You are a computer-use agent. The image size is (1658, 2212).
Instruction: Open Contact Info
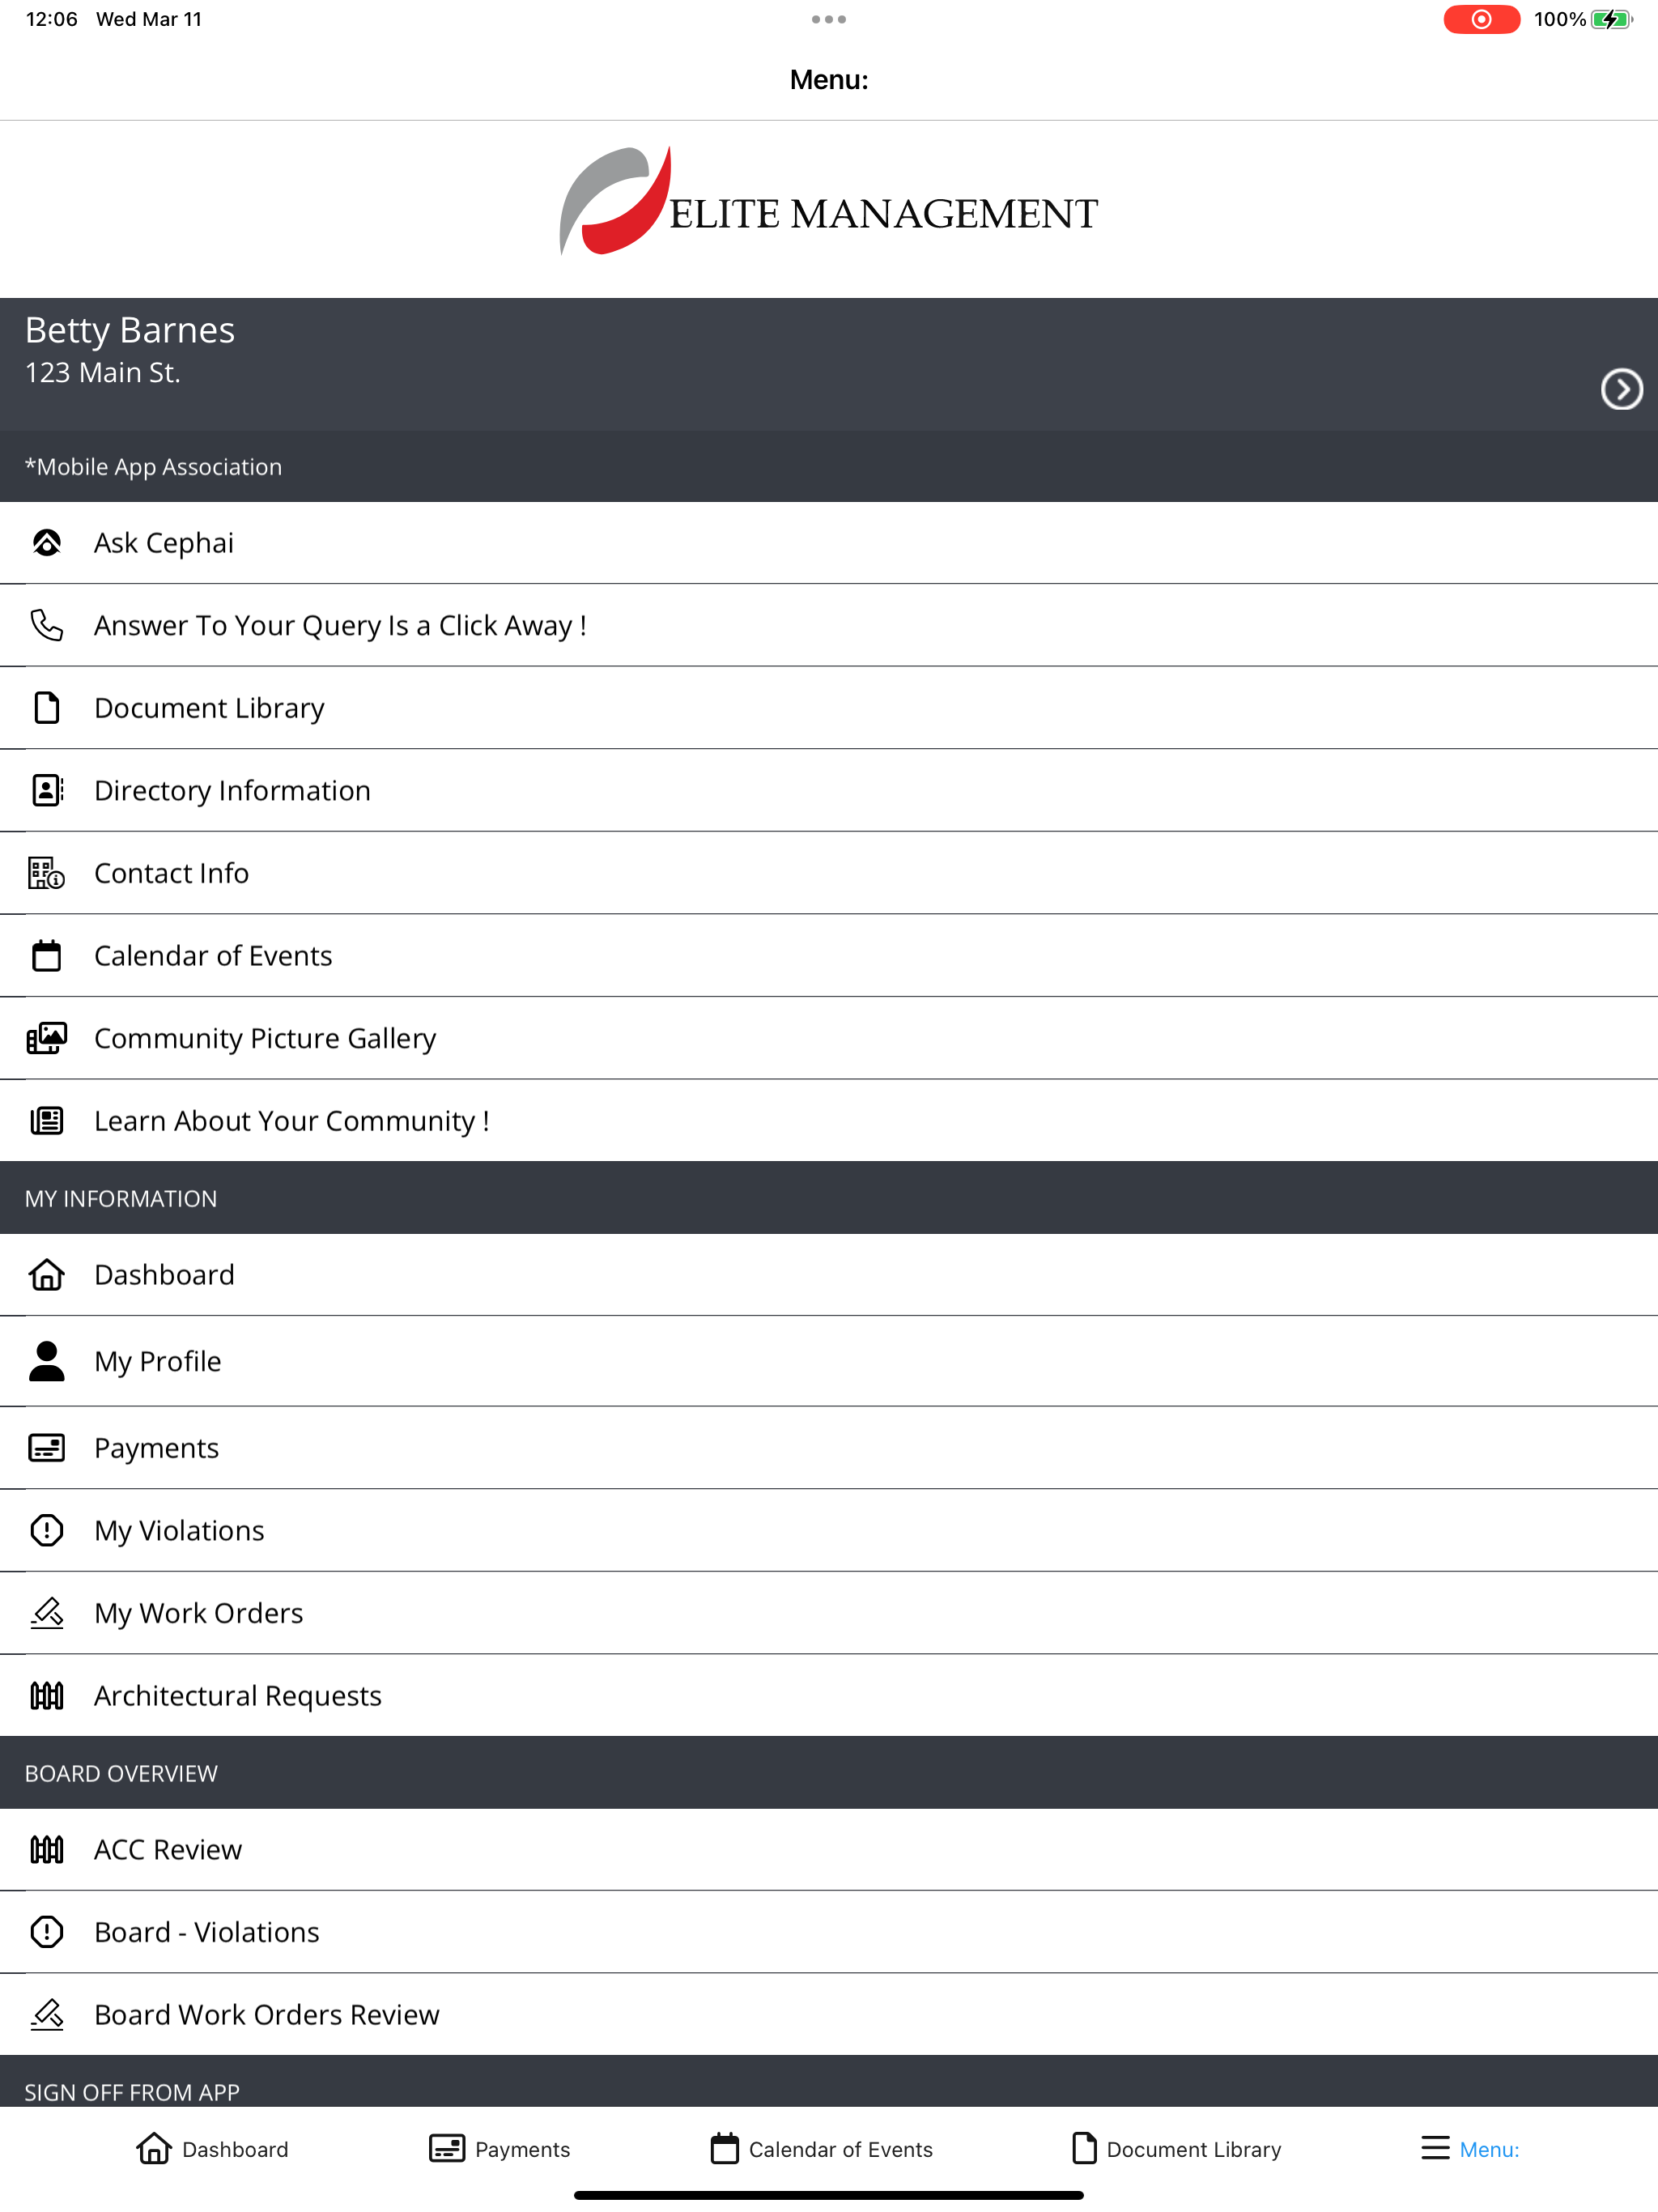click(829, 873)
